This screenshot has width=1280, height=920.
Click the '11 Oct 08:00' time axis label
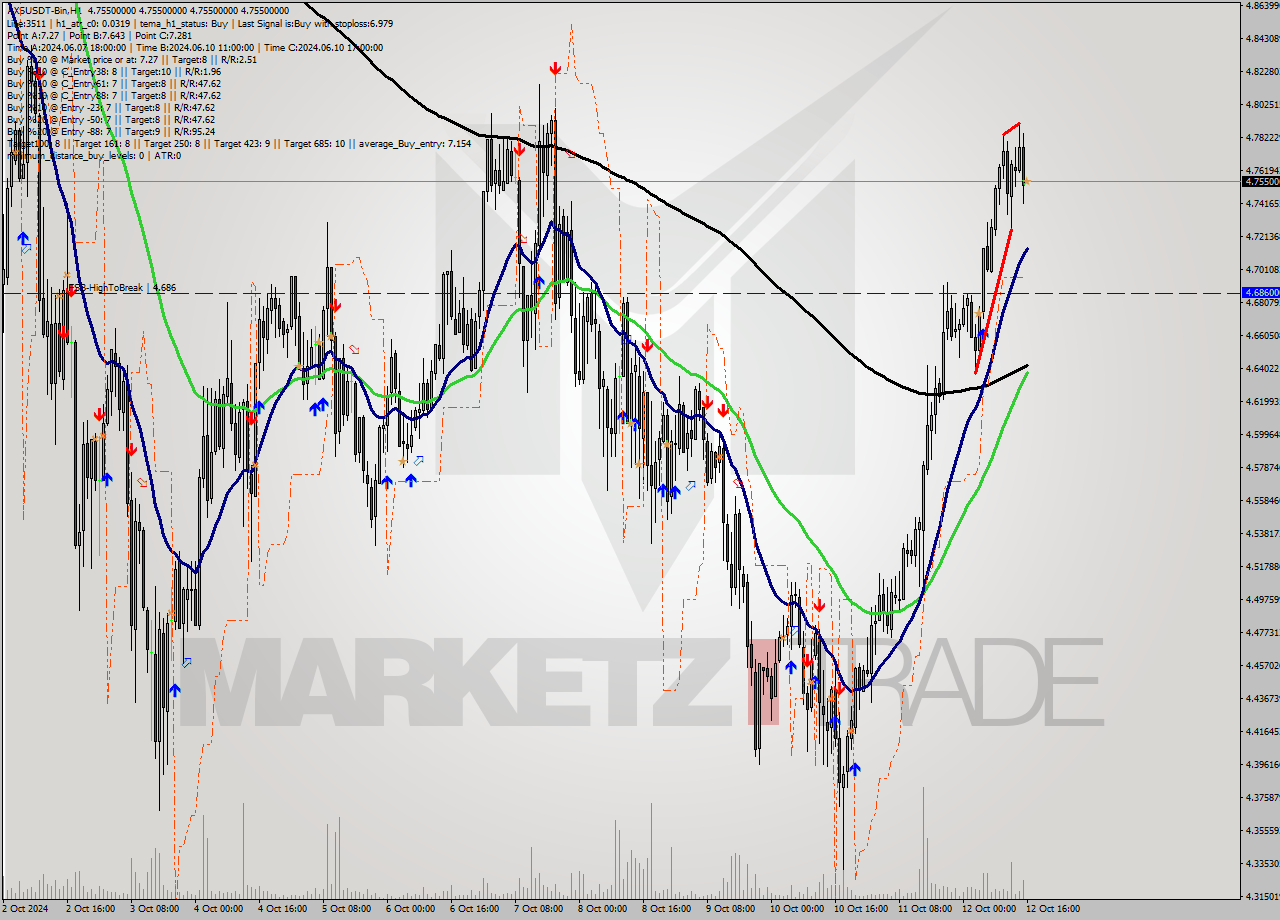[926, 909]
